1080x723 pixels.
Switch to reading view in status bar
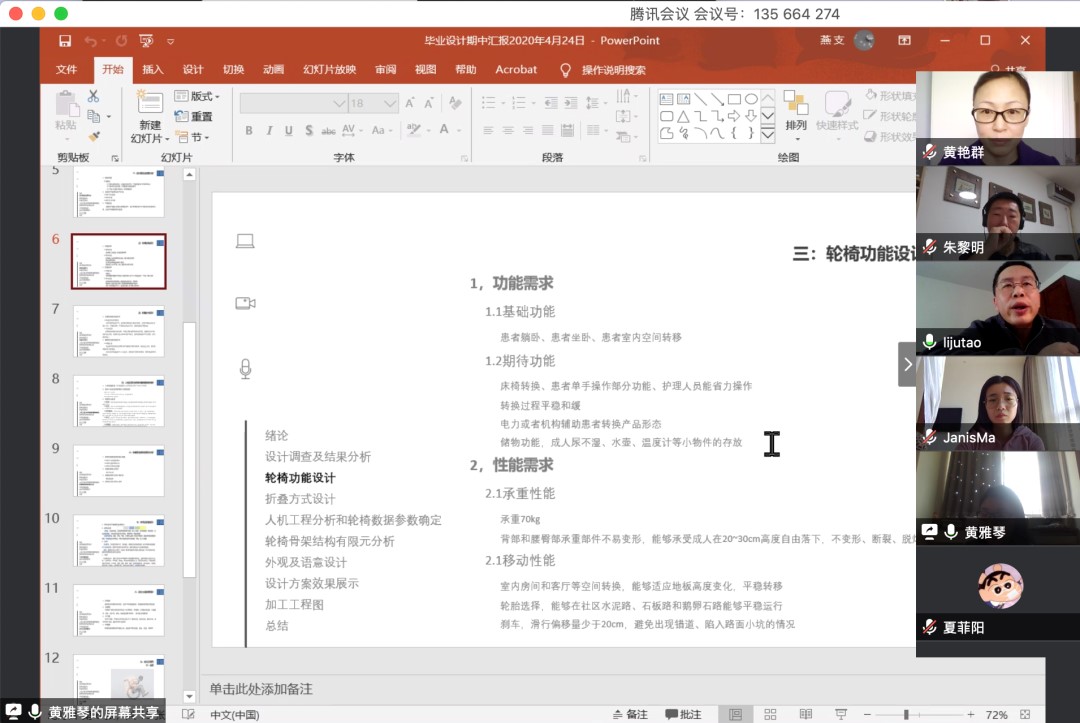[x=806, y=714]
